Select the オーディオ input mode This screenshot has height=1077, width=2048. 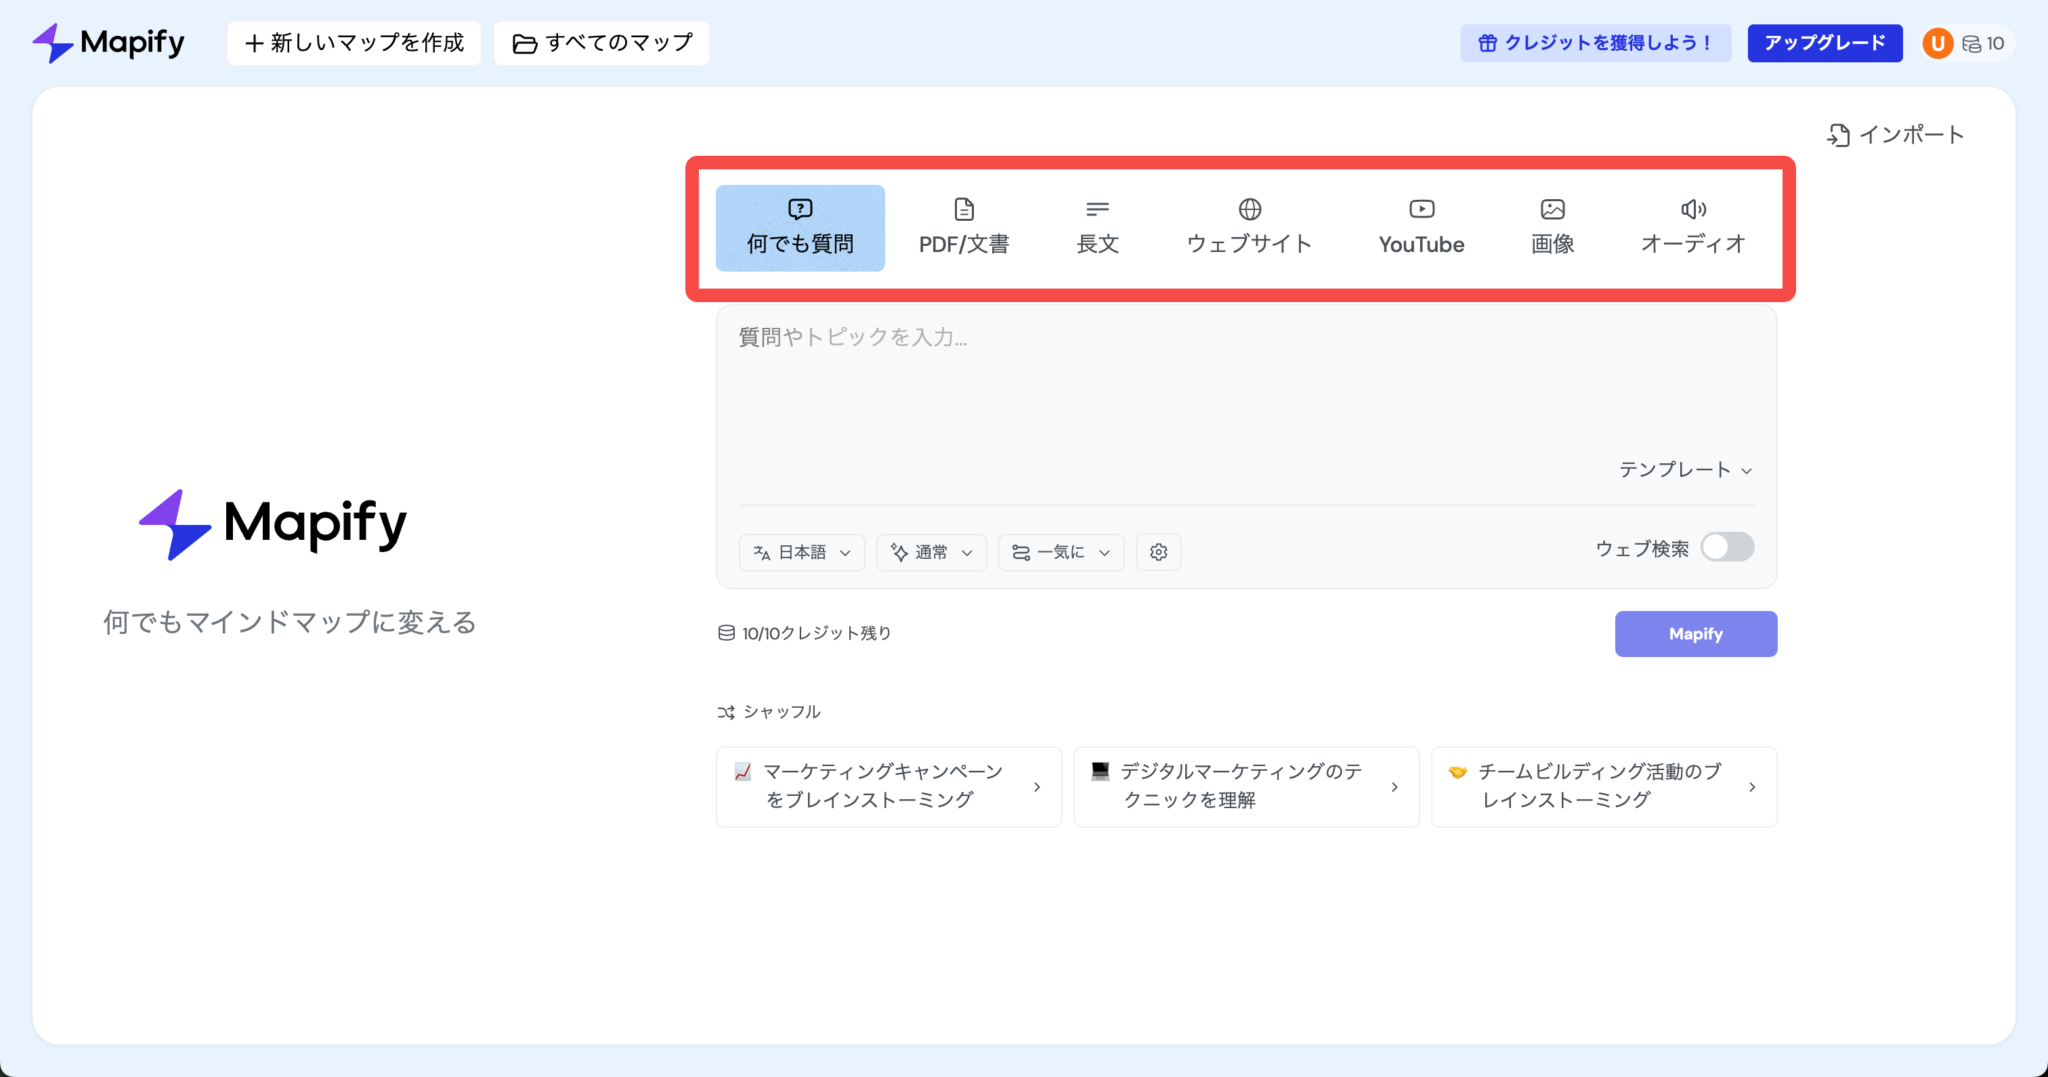pyautogui.click(x=1691, y=227)
